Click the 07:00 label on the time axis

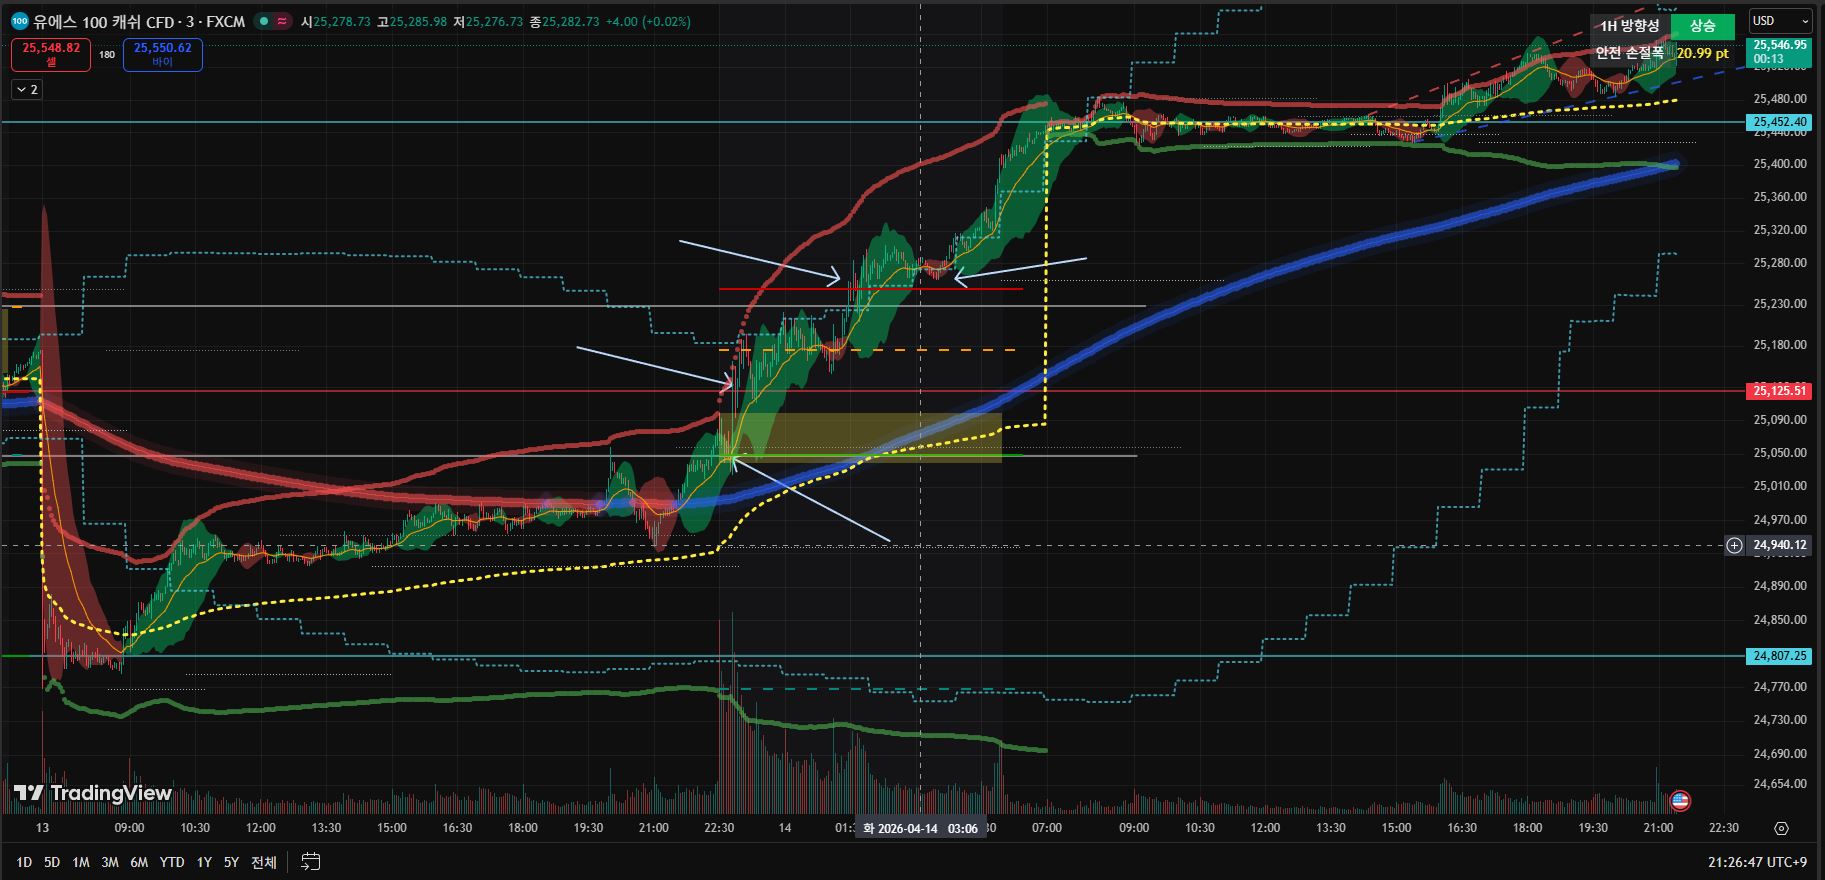coord(1047,828)
